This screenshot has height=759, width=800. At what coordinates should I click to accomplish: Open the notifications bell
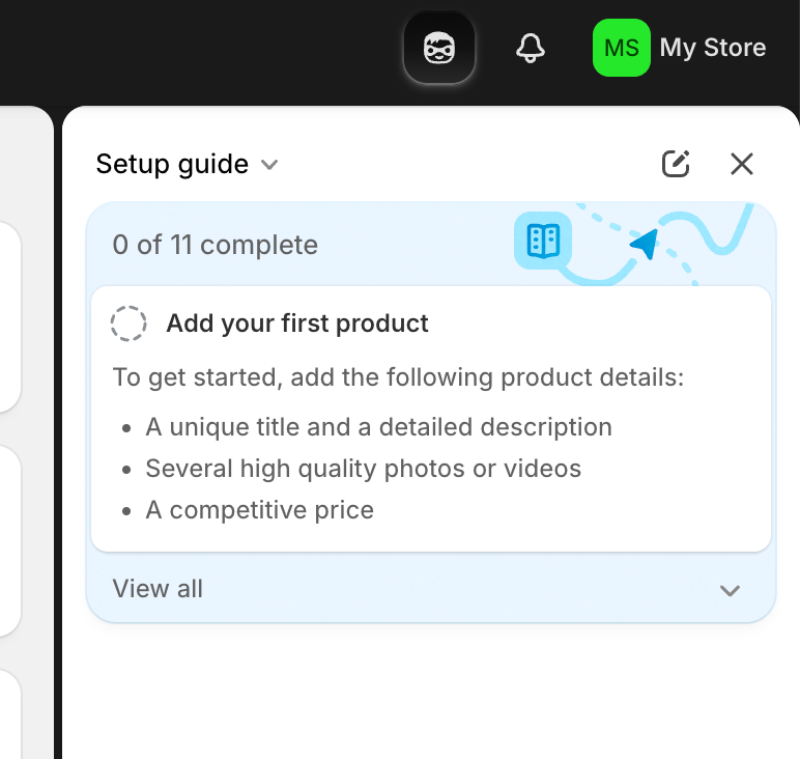[x=530, y=47]
